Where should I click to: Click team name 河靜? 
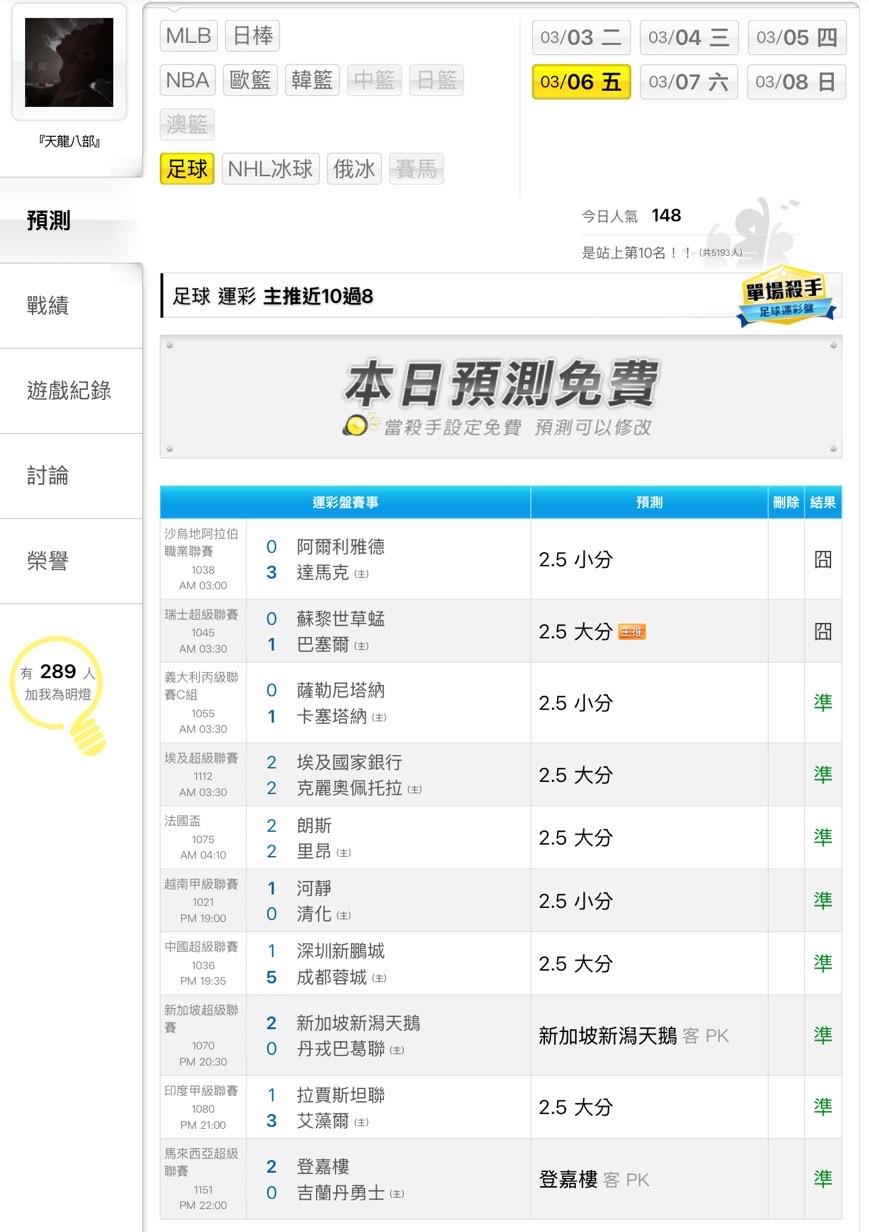[x=314, y=888]
